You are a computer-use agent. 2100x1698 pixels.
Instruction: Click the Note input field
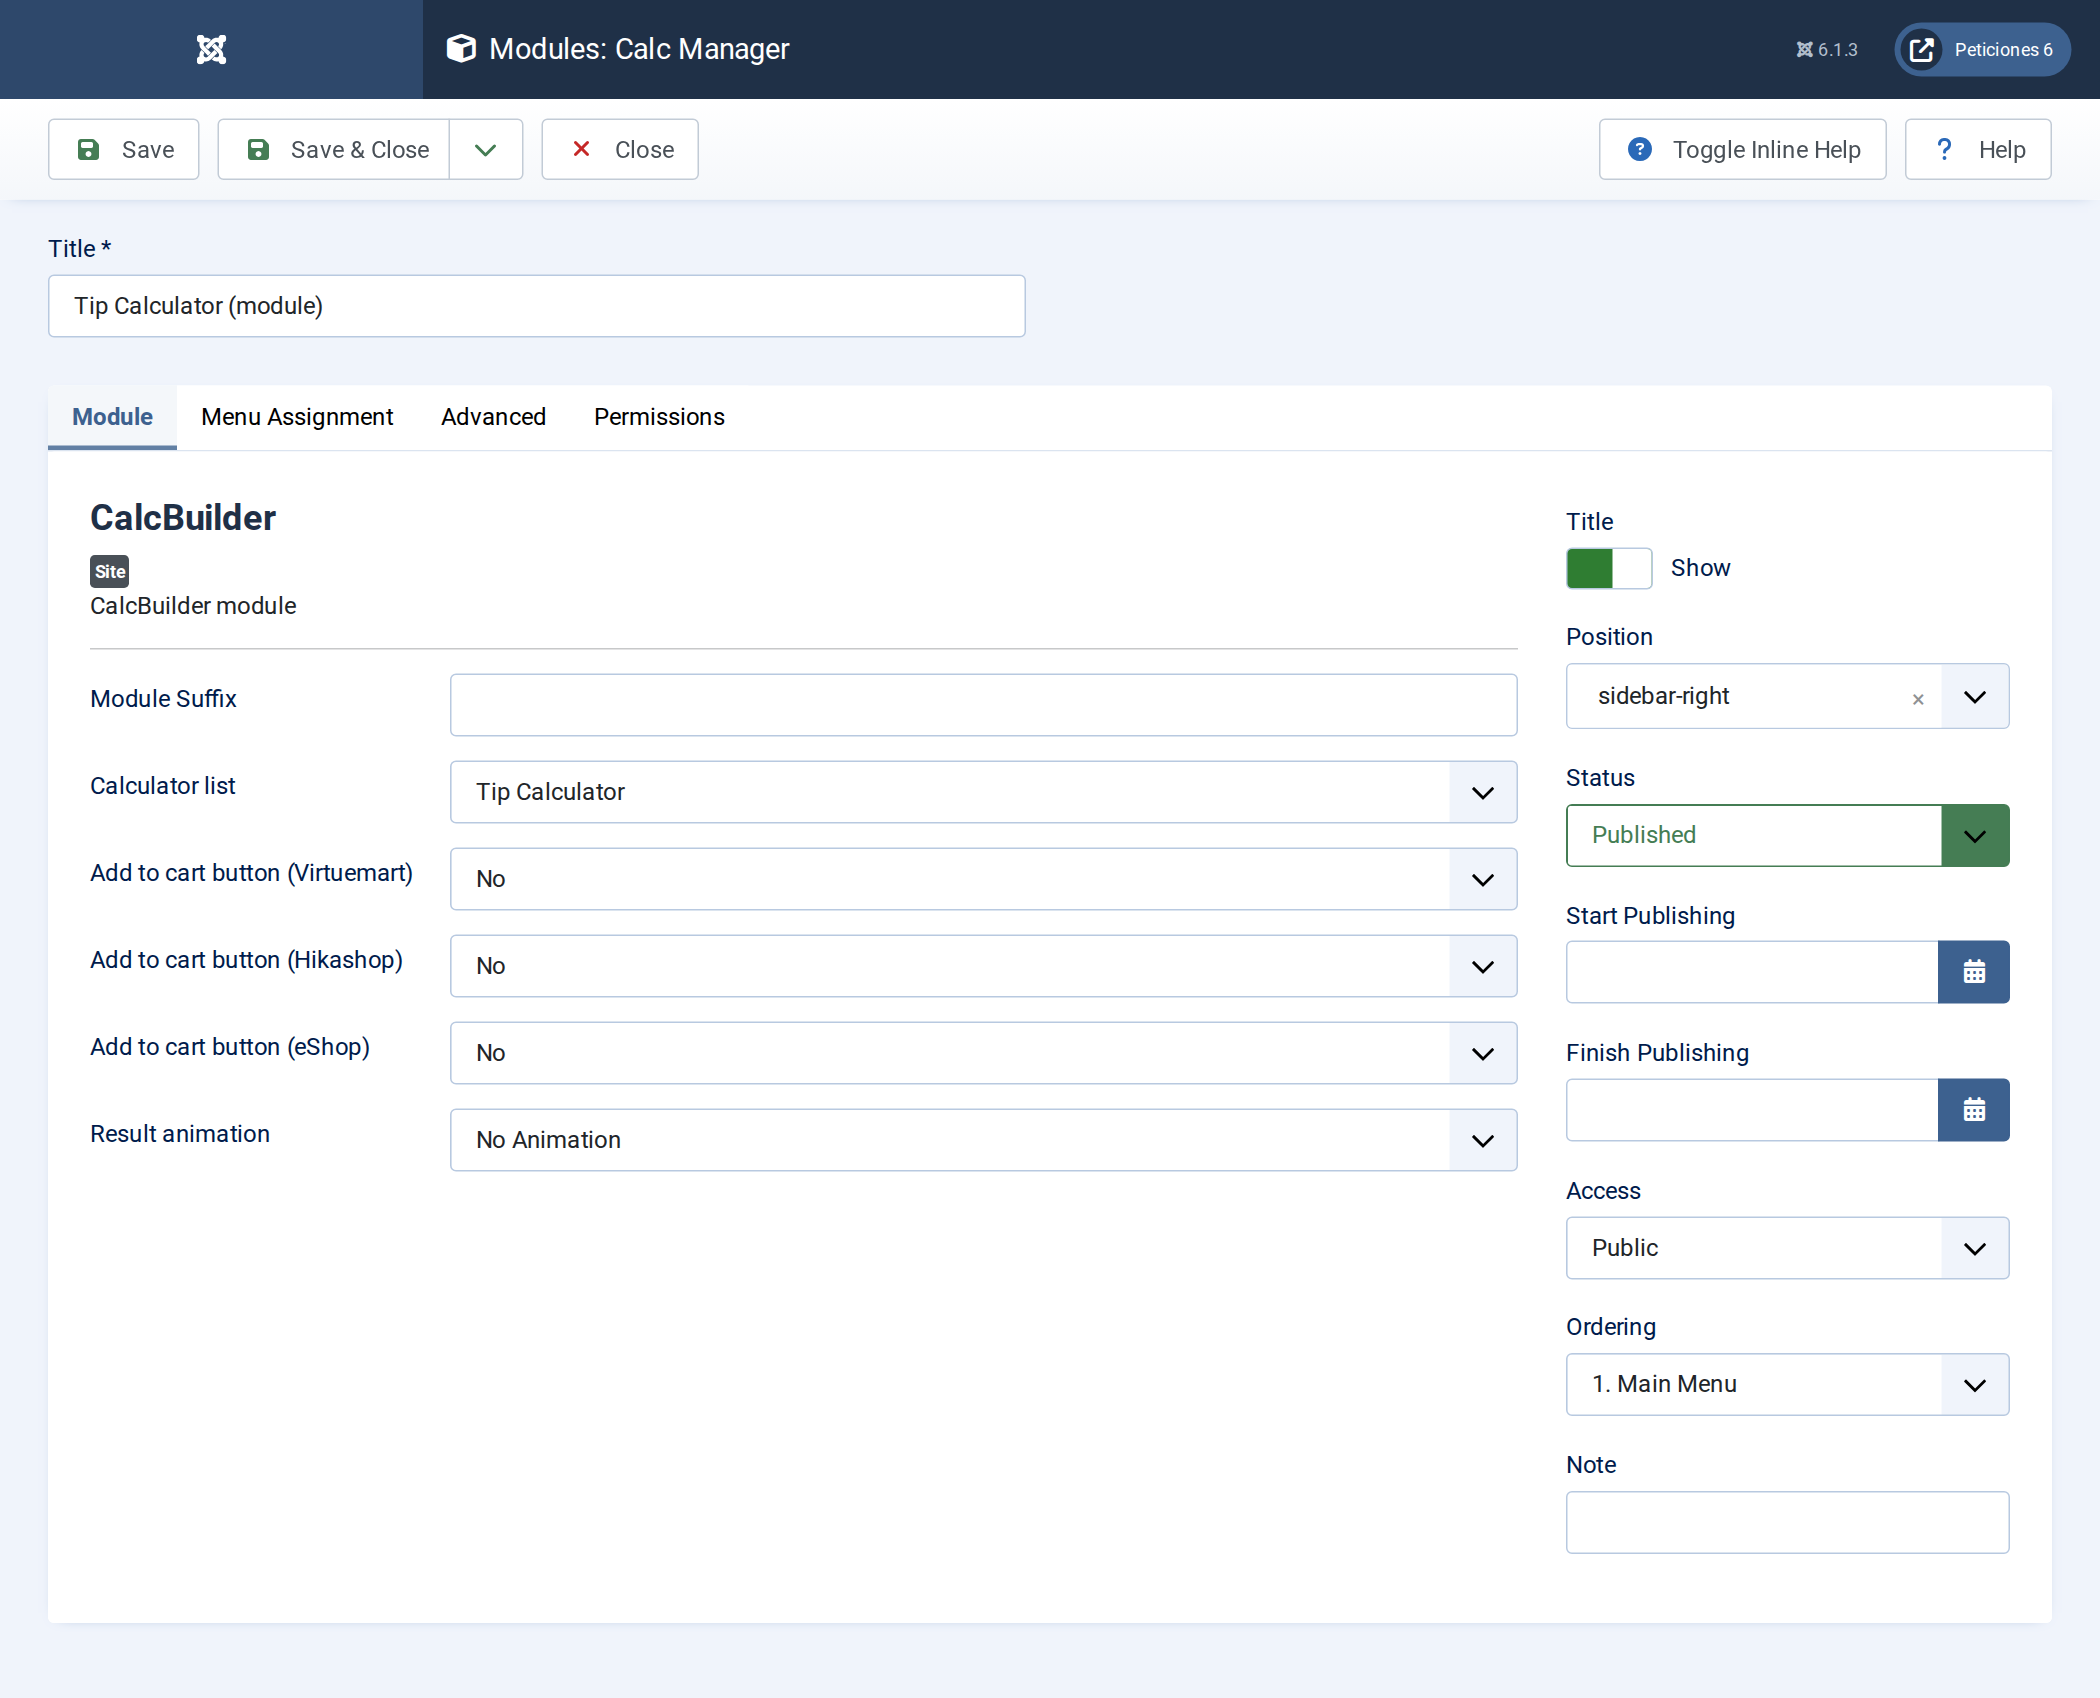1788,1523
